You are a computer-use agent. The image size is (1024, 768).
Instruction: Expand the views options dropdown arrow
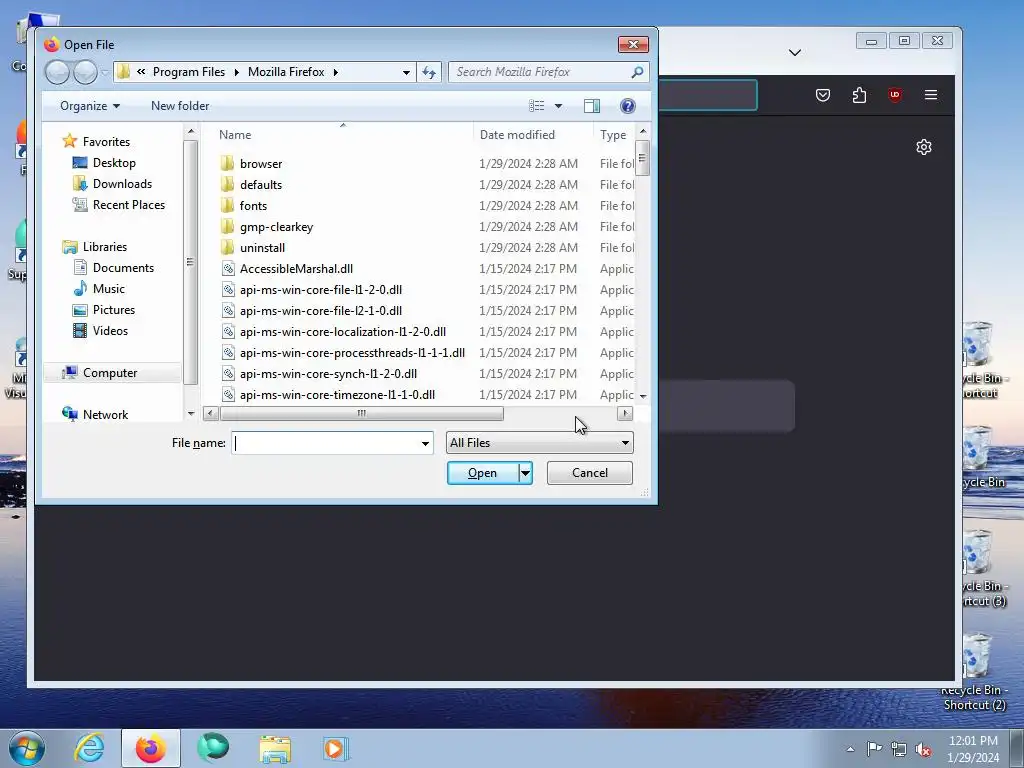[x=558, y=106]
